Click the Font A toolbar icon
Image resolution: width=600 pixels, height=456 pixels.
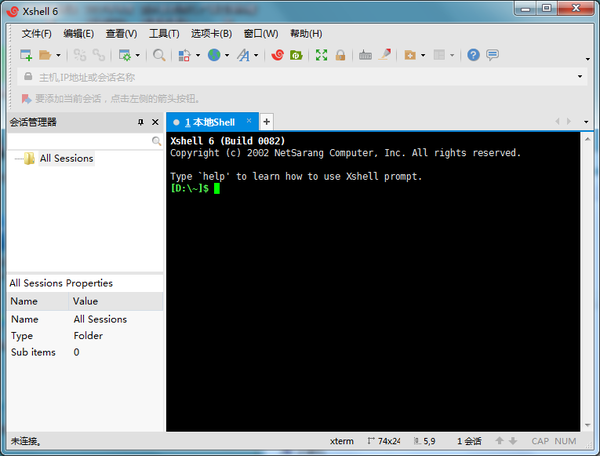click(x=243, y=55)
